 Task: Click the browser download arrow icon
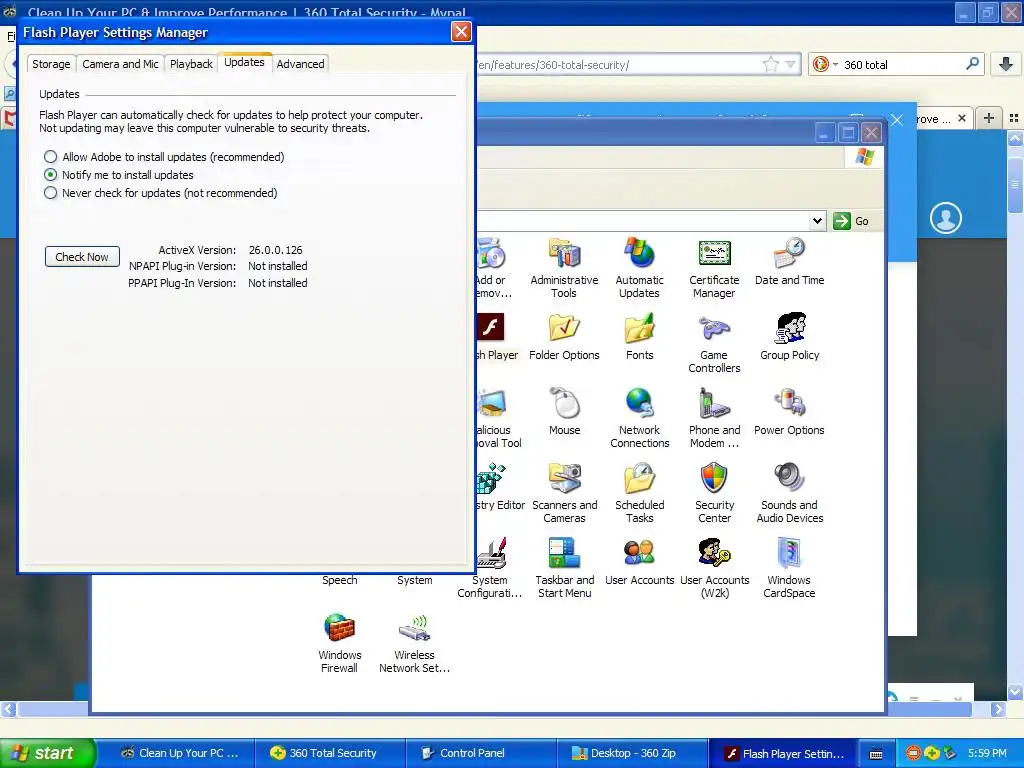tap(1006, 64)
